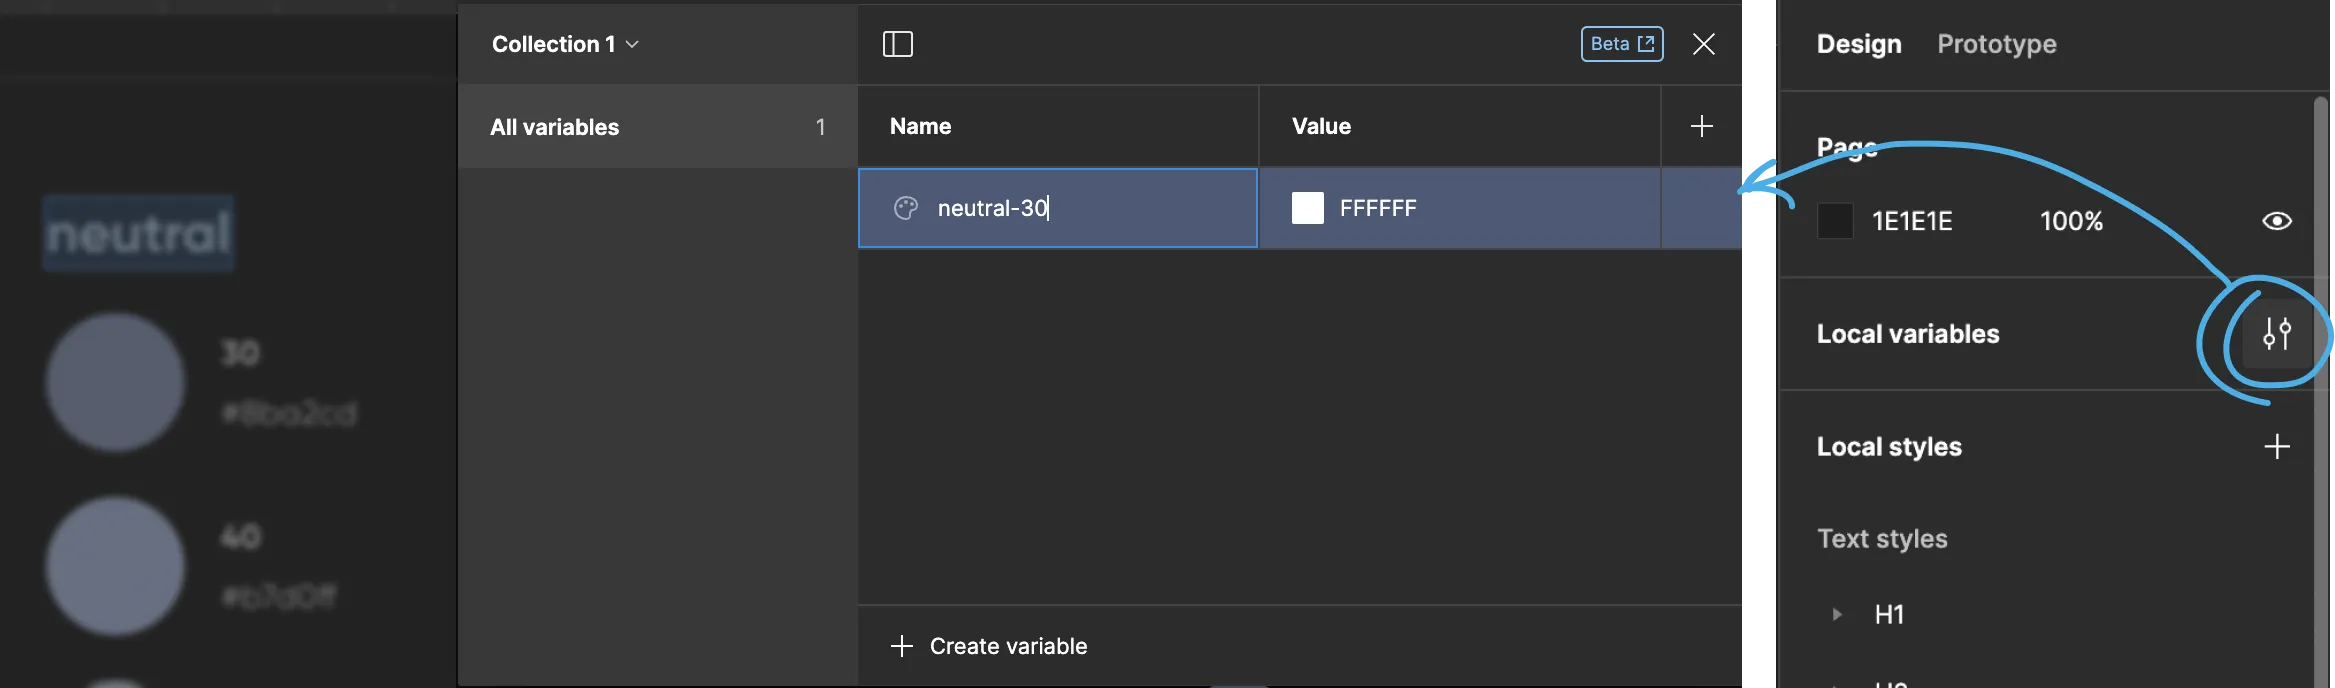Click the page background 1E1E1E swatch
2335x688 pixels.
pyautogui.click(x=1835, y=221)
